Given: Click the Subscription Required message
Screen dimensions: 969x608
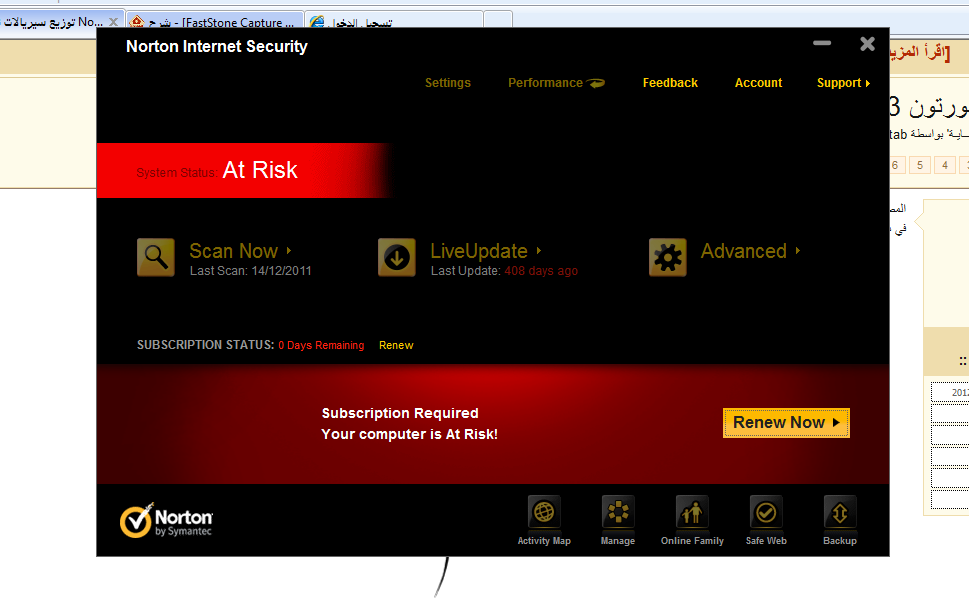Looking at the screenshot, I should click(400, 413).
